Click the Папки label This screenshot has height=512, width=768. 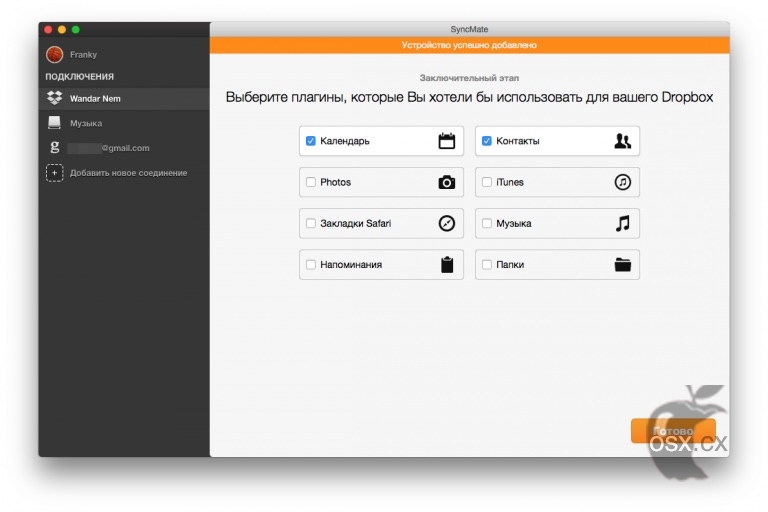pos(510,265)
